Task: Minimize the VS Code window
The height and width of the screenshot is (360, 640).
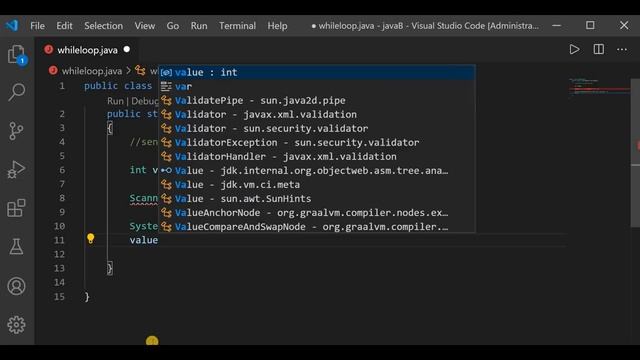Action: click(x=556, y=25)
